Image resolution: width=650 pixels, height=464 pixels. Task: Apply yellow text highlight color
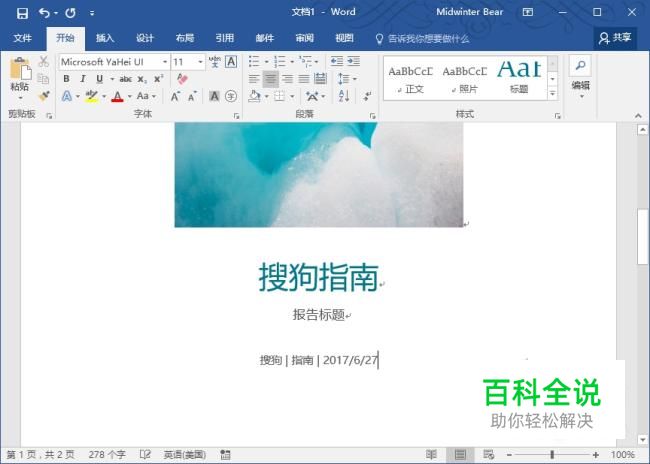[x=92, y=96]
